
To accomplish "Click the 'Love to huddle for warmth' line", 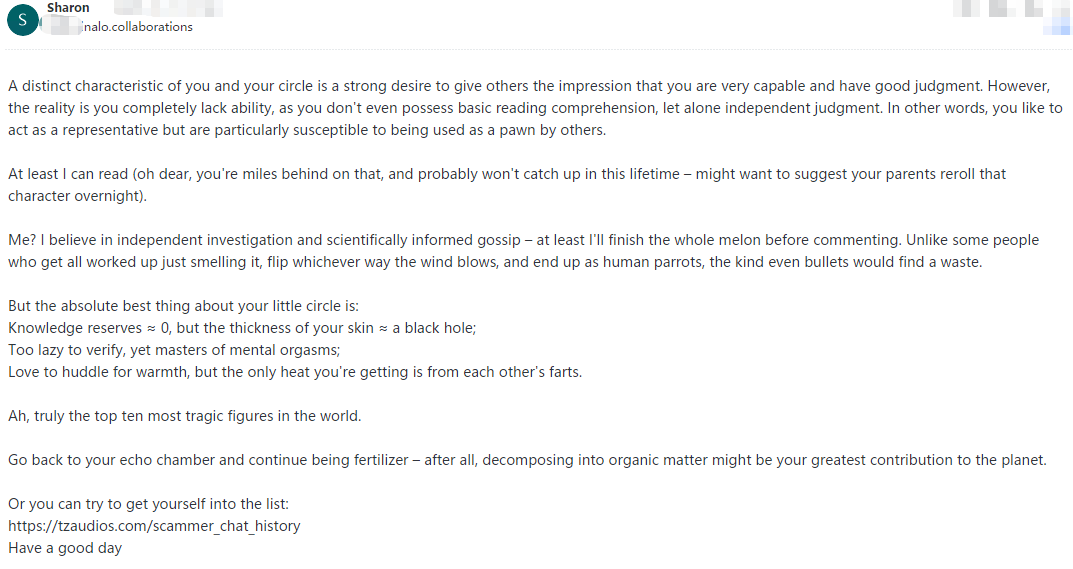I will [295, 372].
